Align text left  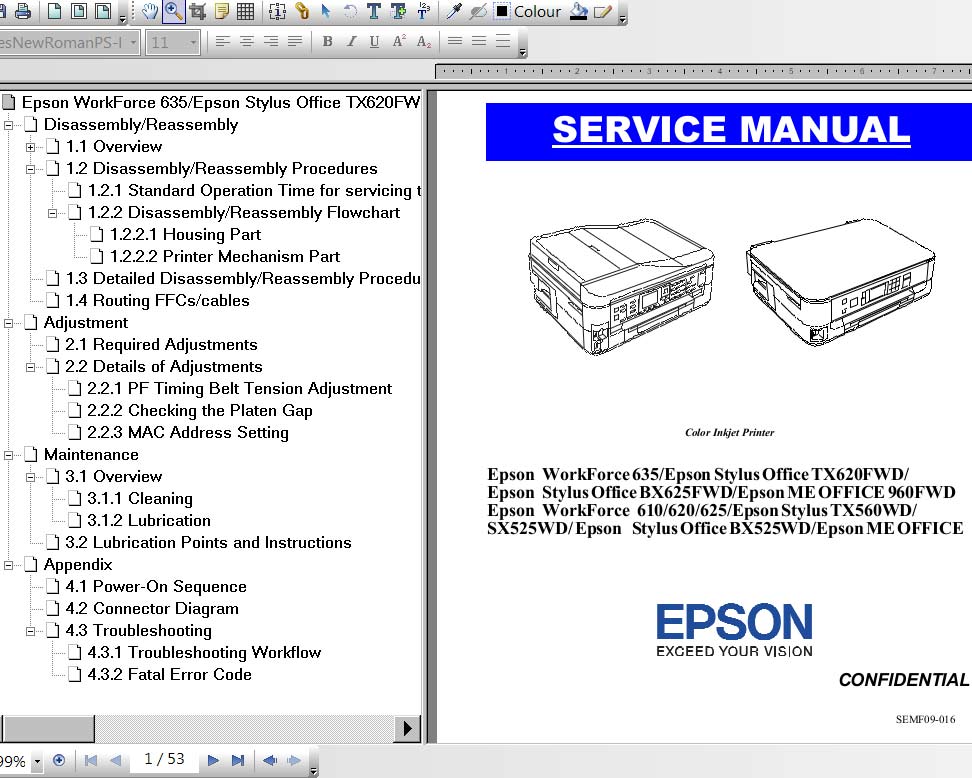click(223, 42)
